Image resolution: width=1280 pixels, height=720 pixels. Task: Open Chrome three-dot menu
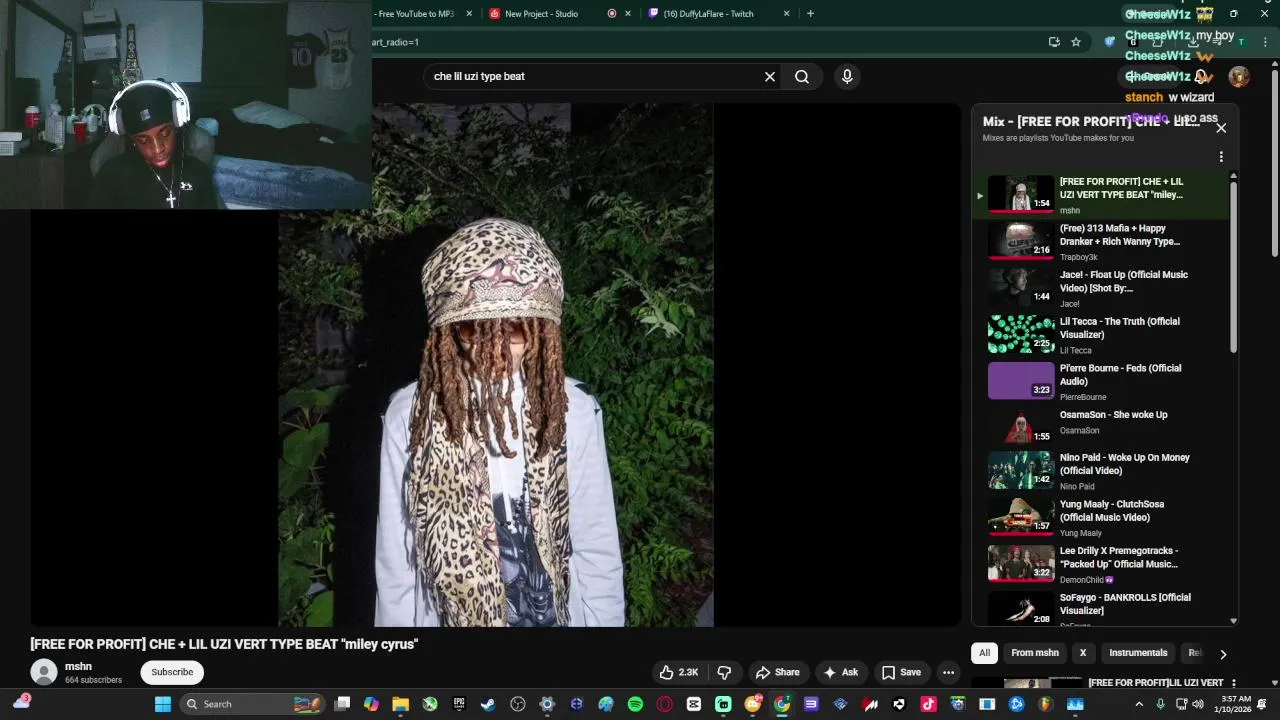1264,42
